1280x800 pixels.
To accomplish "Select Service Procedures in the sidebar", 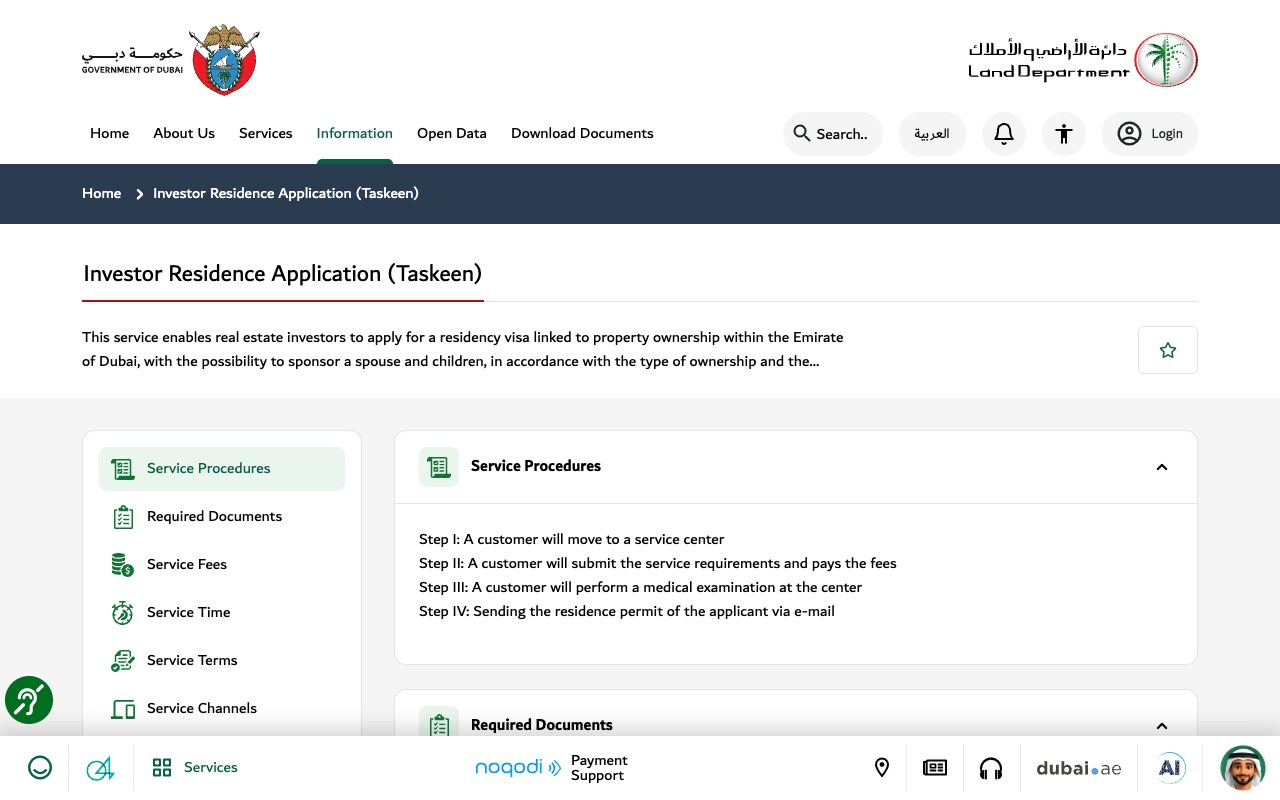I will click(222, 469).
